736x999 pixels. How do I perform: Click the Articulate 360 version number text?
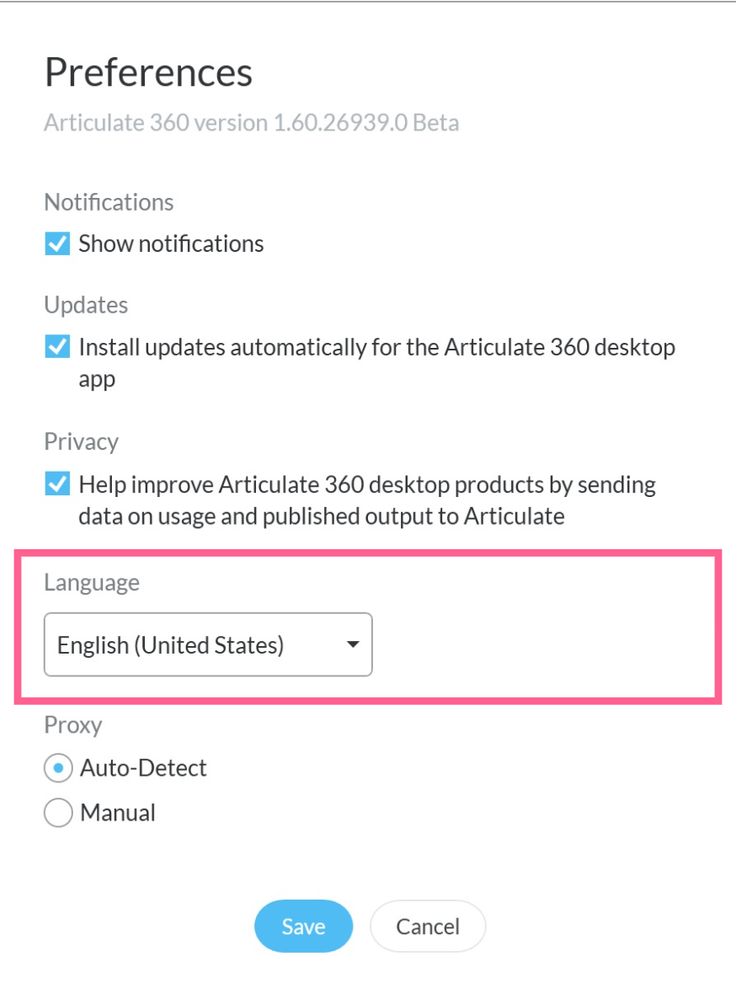click(251, 124)
